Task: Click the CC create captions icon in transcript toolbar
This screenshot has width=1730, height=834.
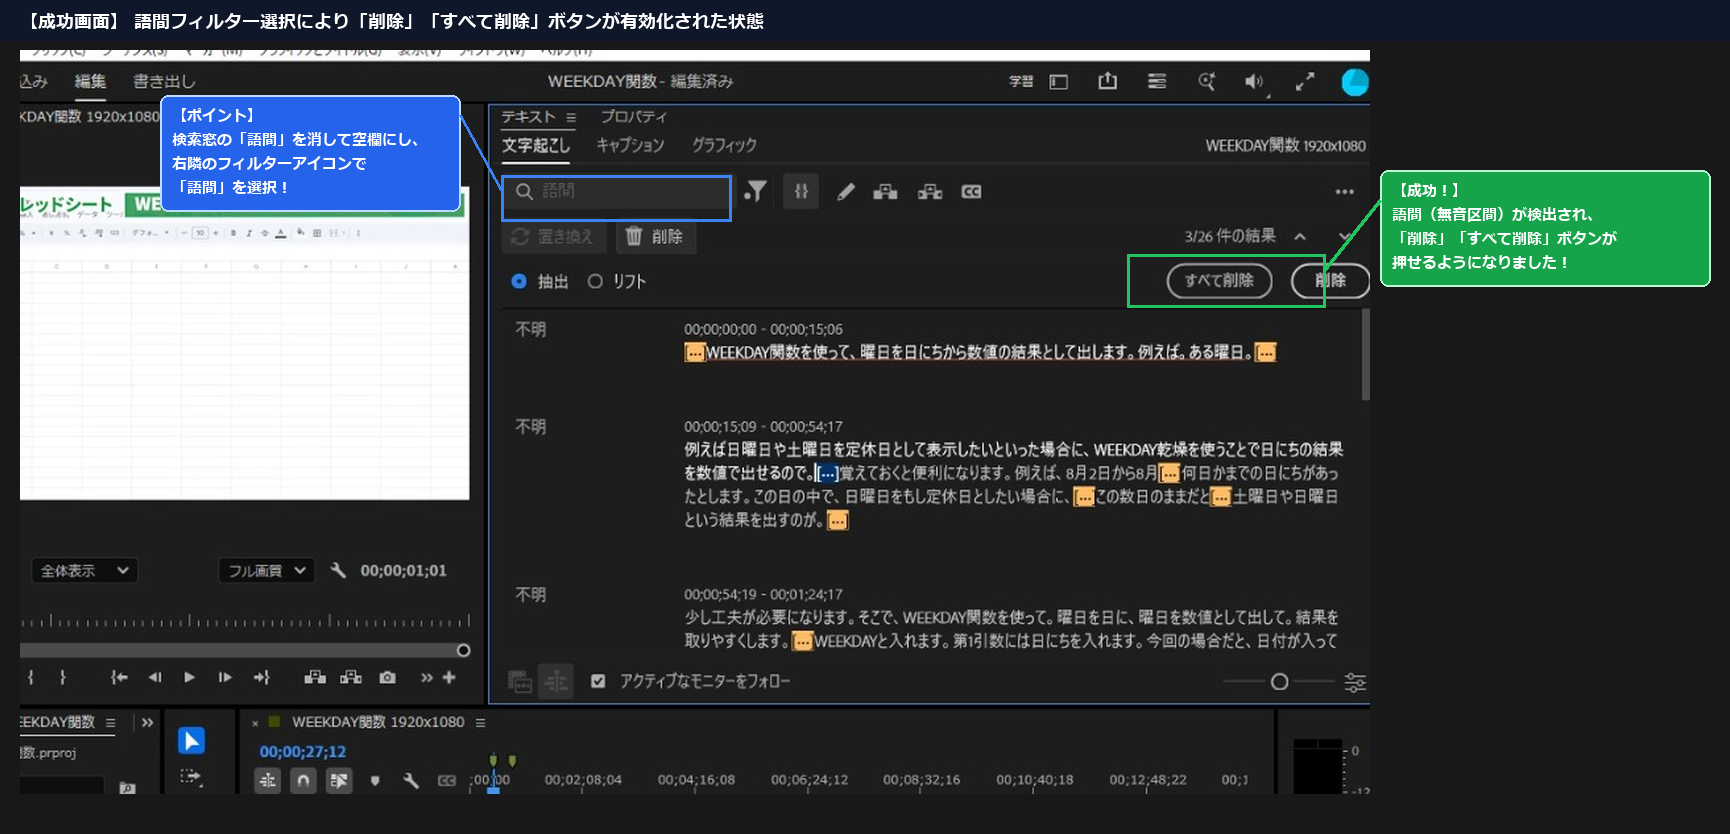Action: tap(971, 192)
